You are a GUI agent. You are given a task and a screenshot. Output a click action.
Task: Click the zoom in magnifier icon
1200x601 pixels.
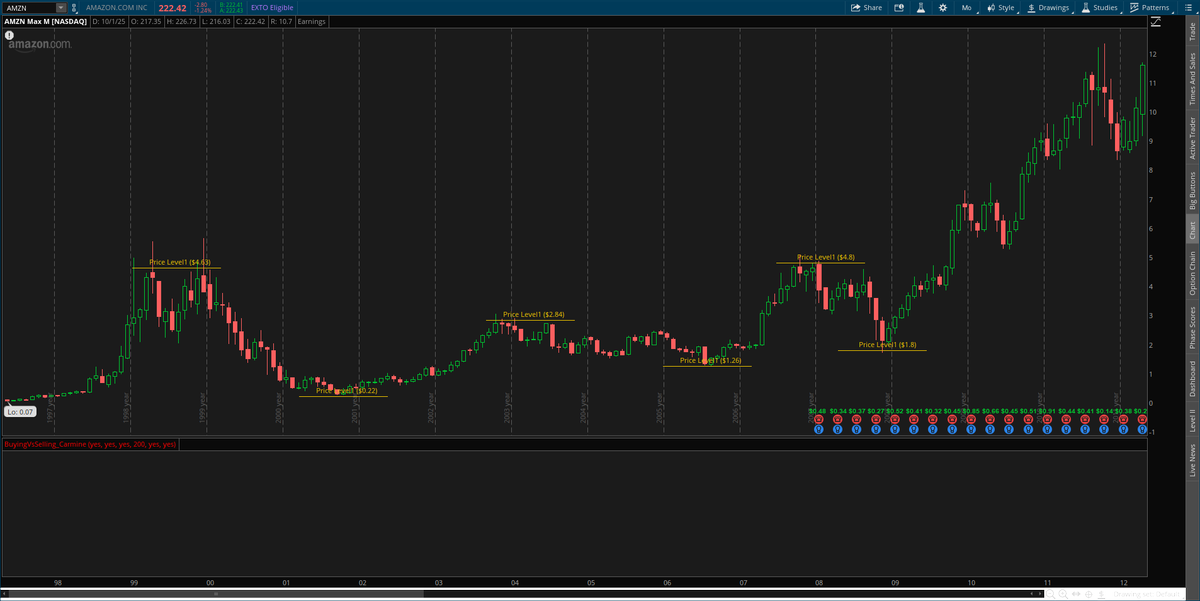click(1063, 594)
